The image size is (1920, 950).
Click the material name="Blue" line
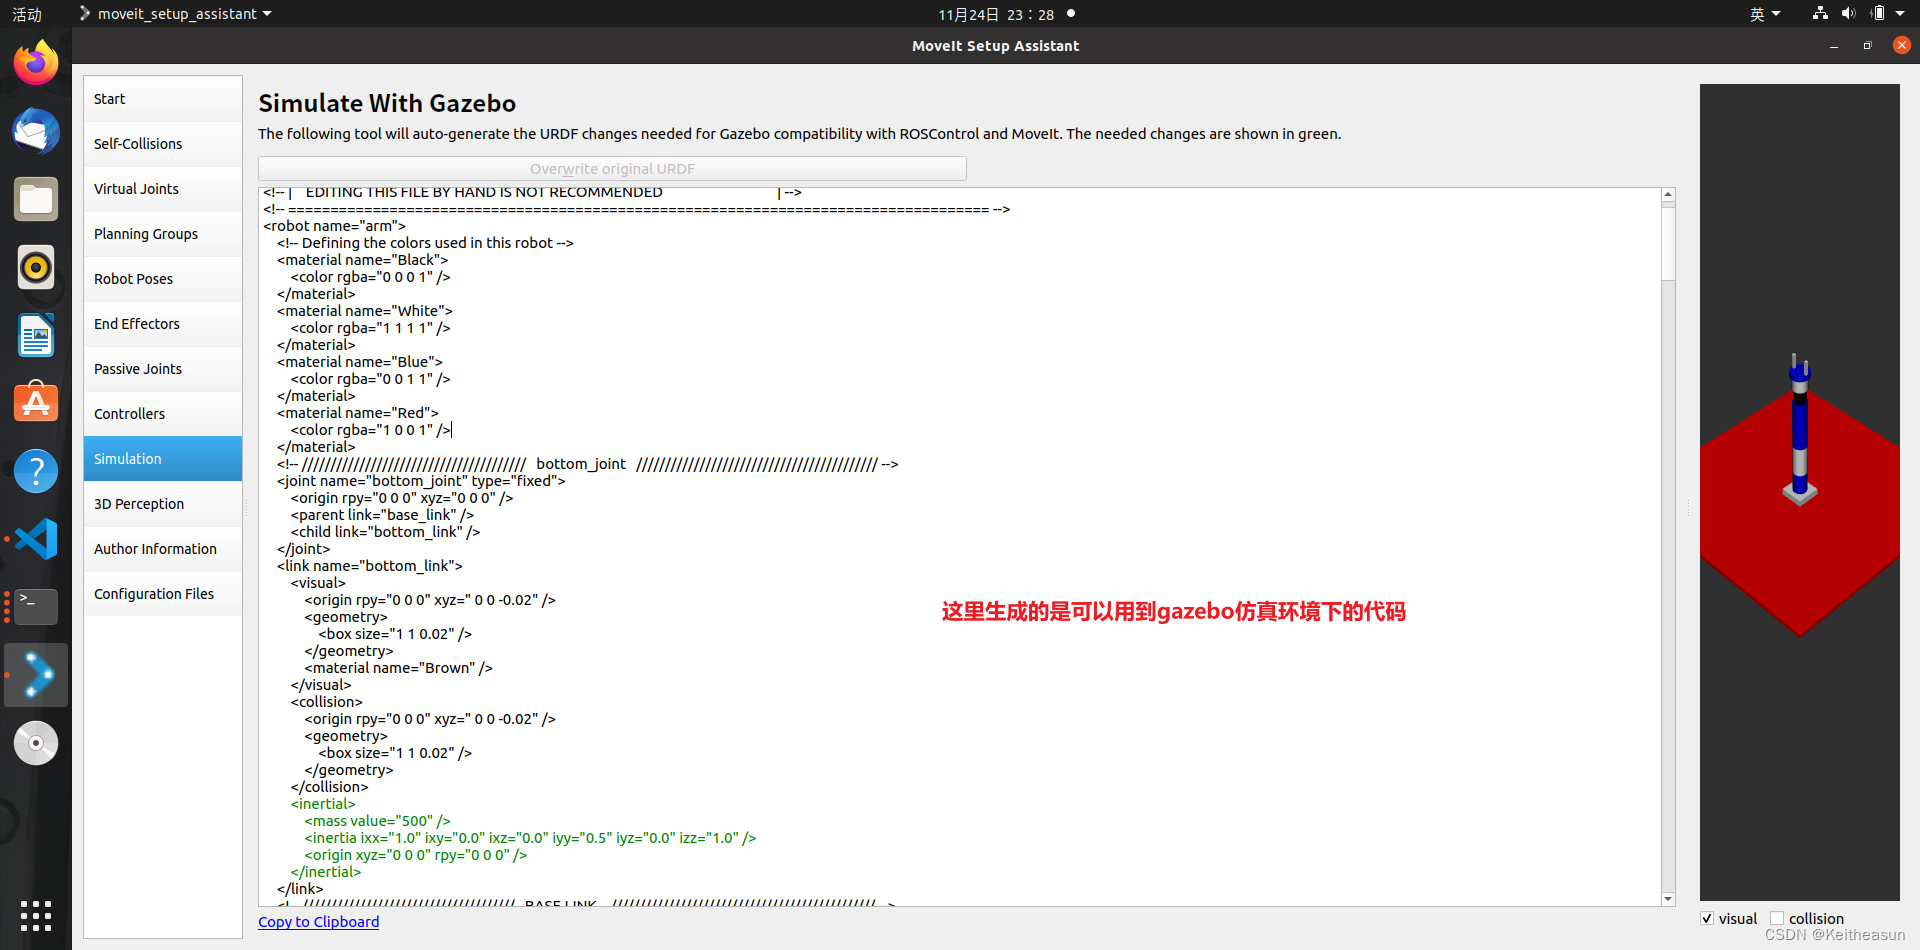coord(359,362)
